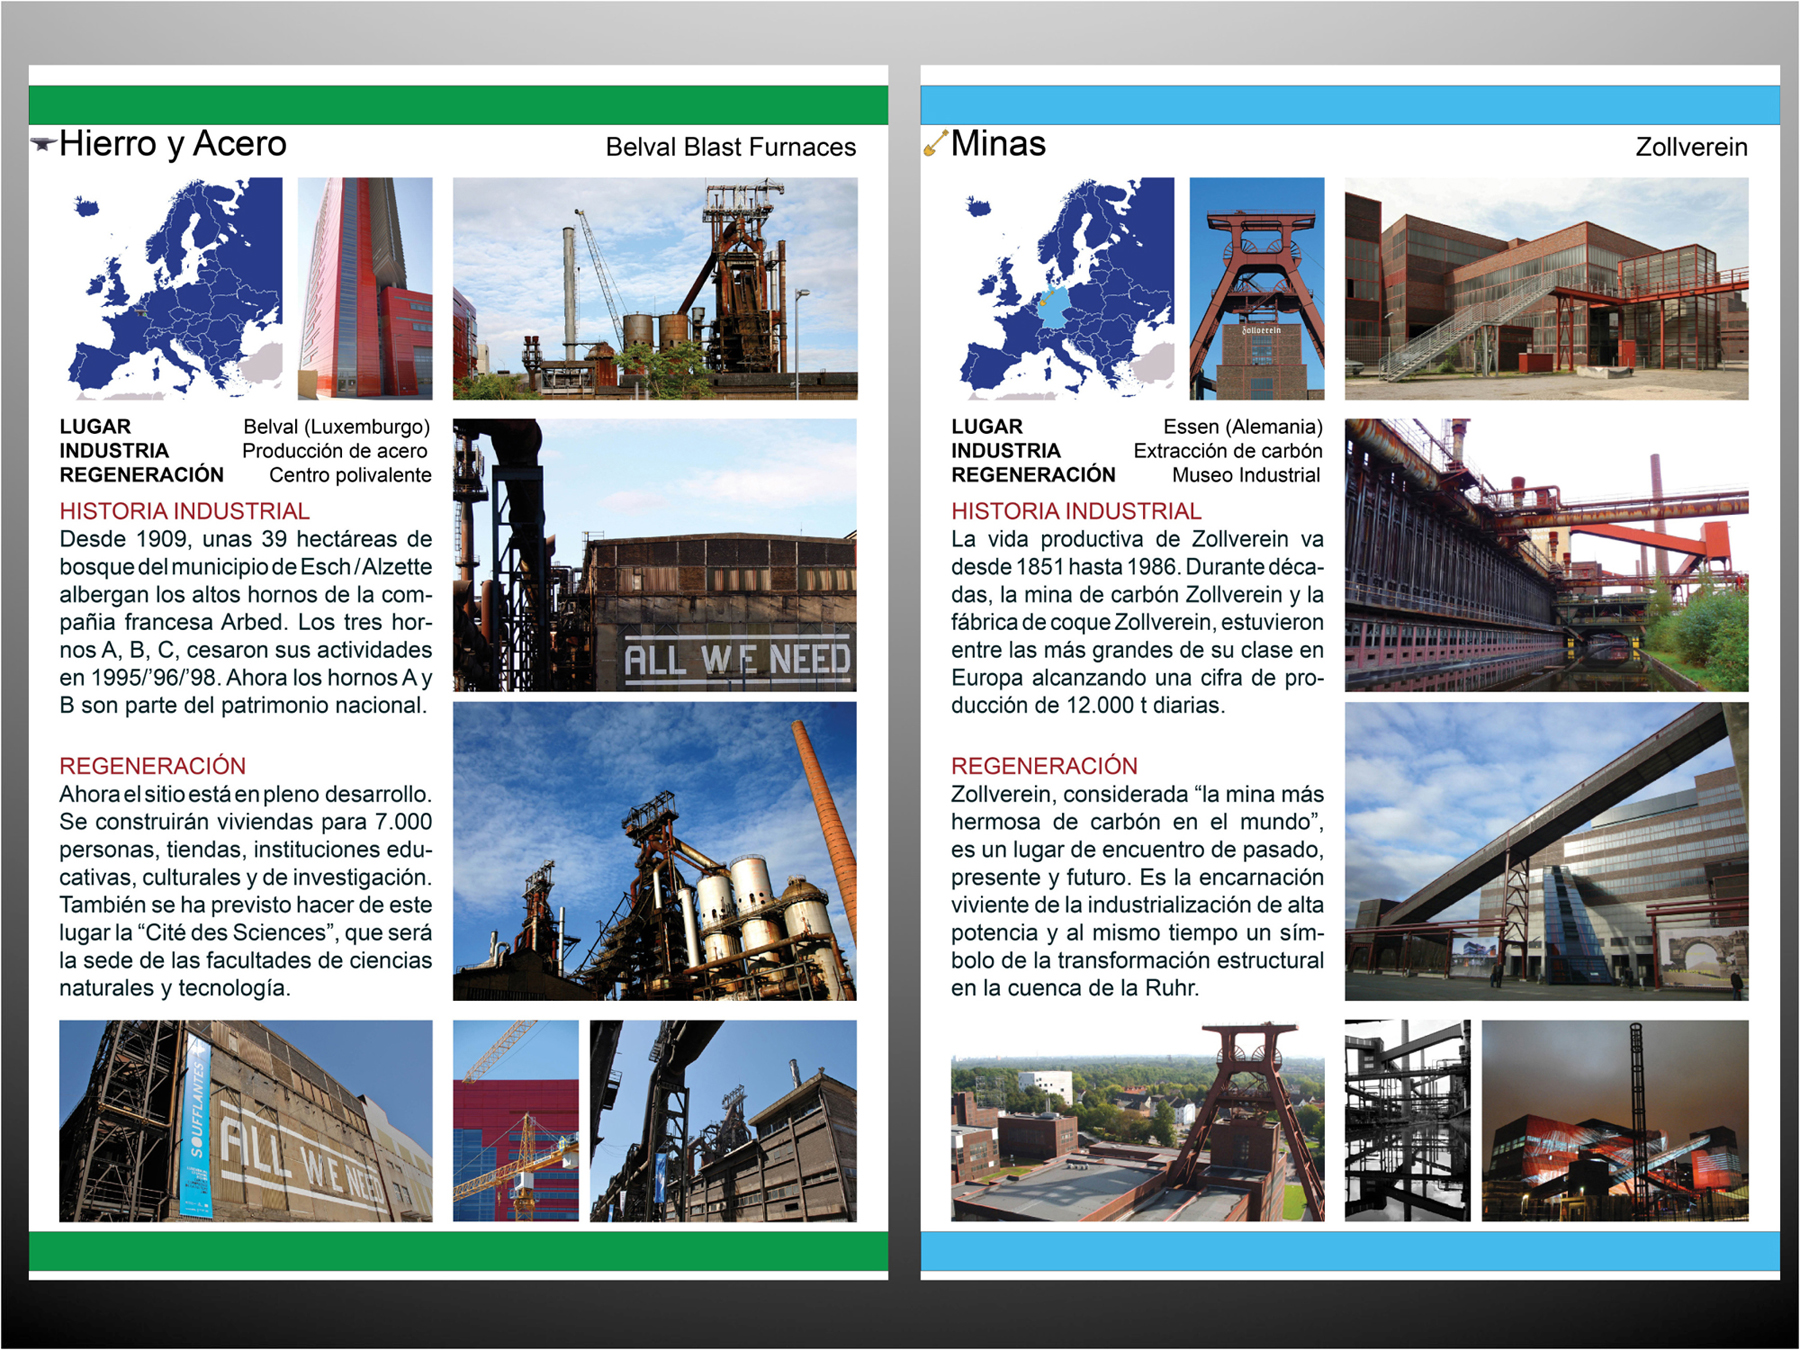Select the yellow crane construction photo
The width and height of the screenshot is (1800, 1350).
click(x=516, y=1120)
